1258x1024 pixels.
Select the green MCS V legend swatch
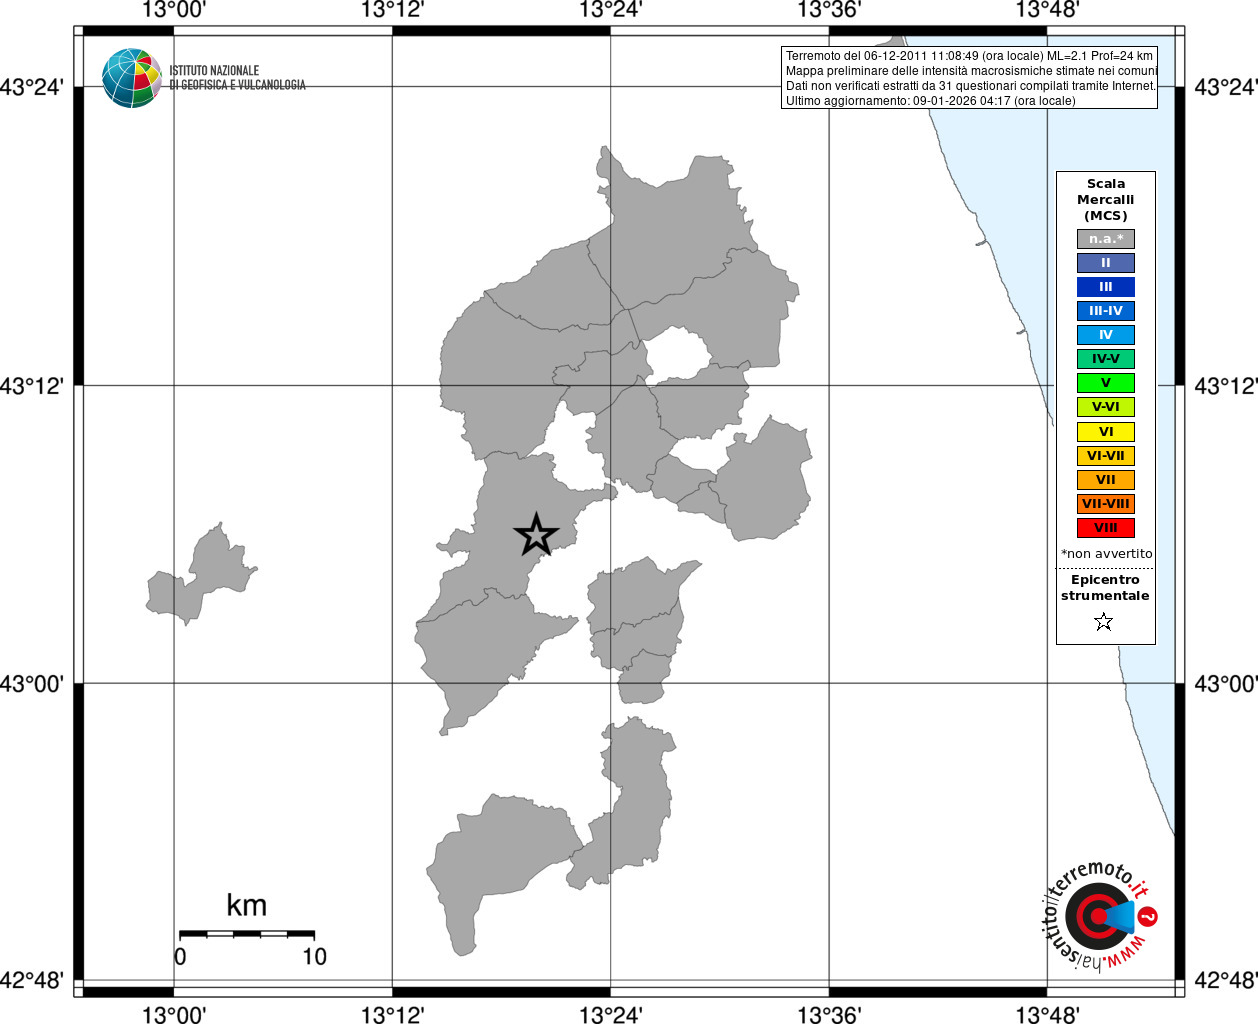click(x=1106, y=383)
